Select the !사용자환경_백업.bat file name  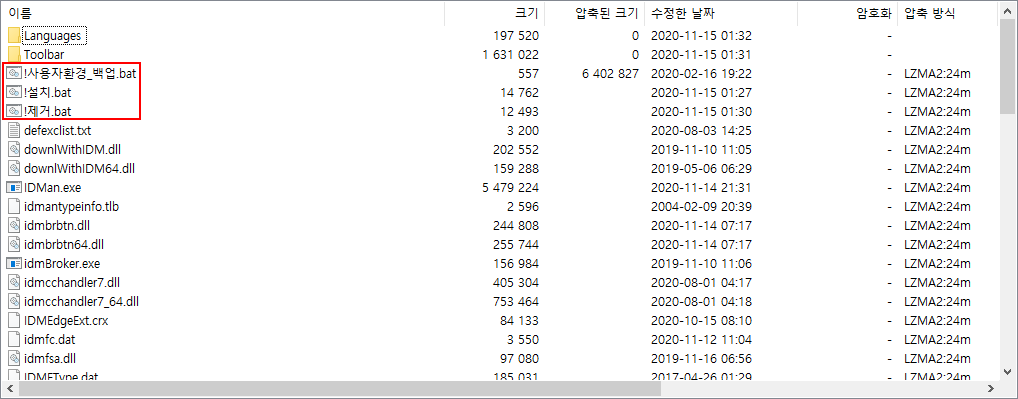coord(80,73)
